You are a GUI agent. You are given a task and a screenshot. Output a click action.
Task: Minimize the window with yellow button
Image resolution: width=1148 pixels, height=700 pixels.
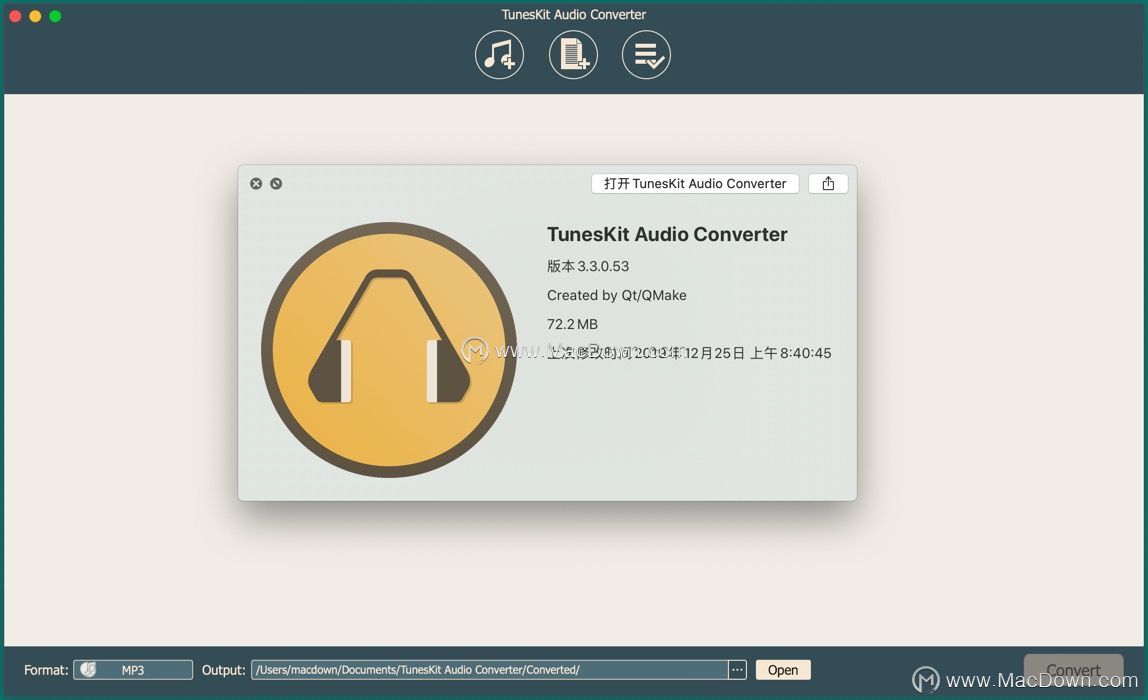[35, 16]
